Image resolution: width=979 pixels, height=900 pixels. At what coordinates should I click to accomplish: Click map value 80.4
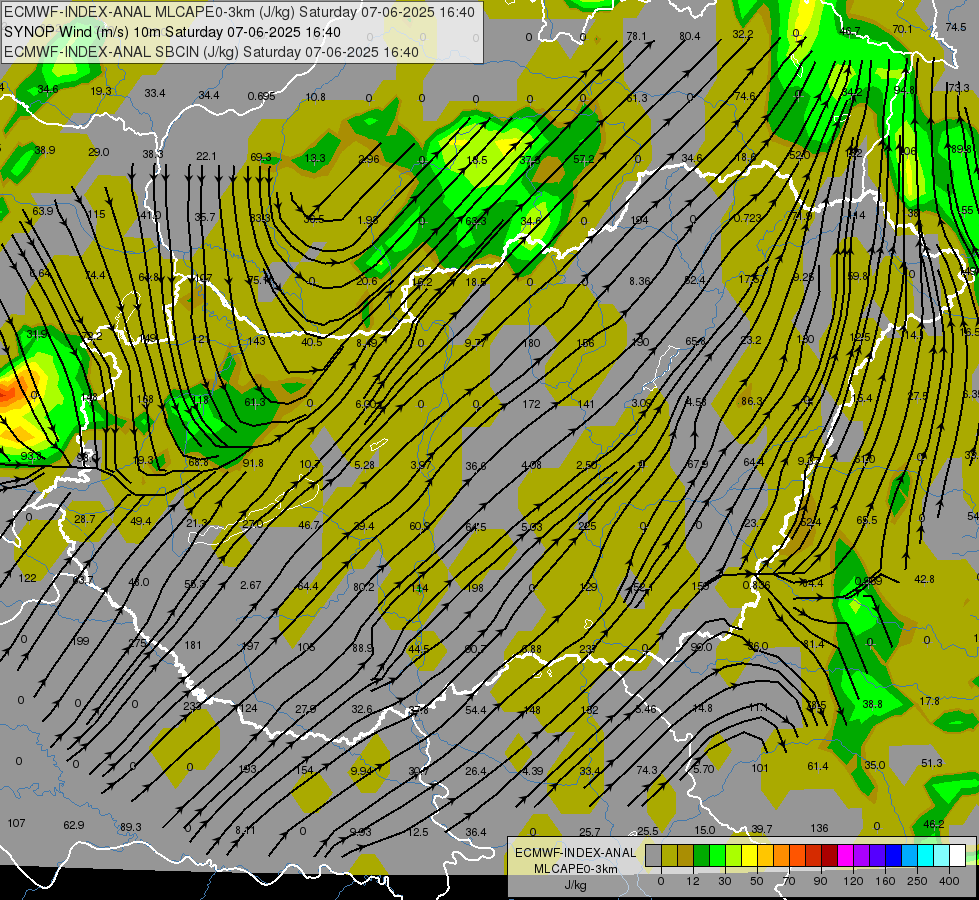(x=689, y=36)
